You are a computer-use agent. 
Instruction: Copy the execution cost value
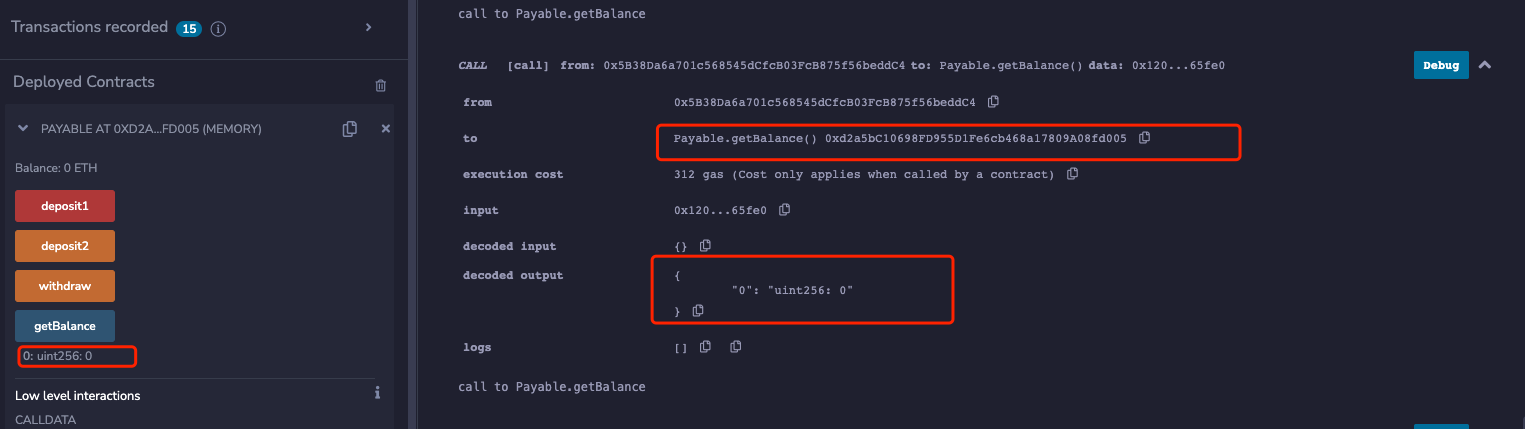tap(1072, 174)
